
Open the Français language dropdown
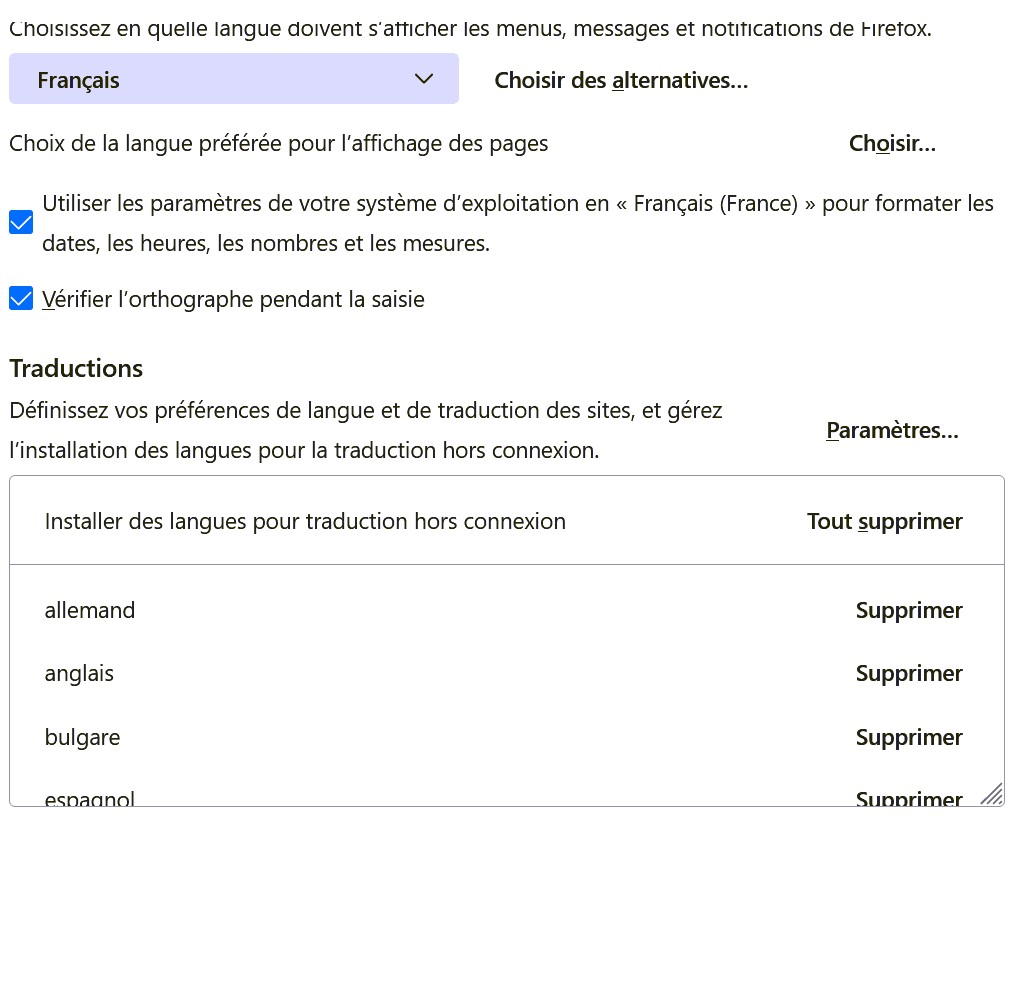coord(233,79)
